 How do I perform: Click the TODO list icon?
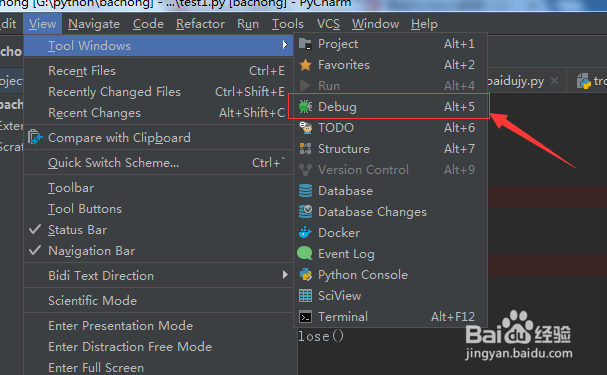(x=305, y=128)
